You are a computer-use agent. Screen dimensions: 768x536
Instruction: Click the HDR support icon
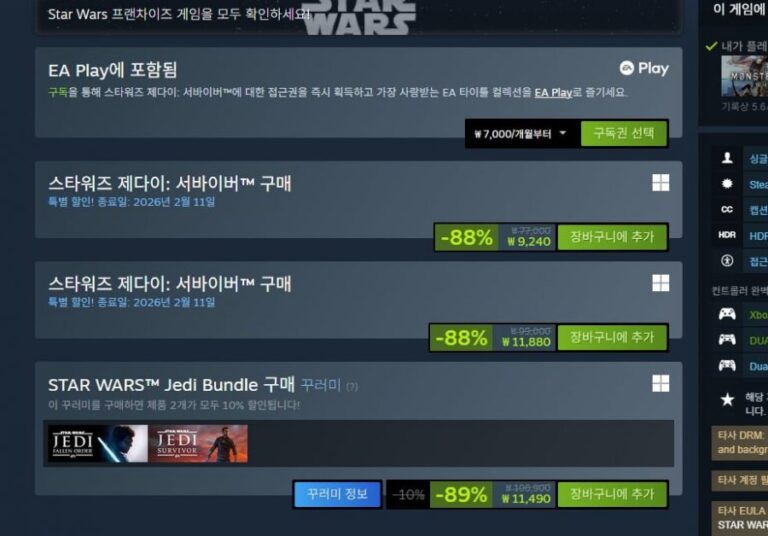pos(727,235)
